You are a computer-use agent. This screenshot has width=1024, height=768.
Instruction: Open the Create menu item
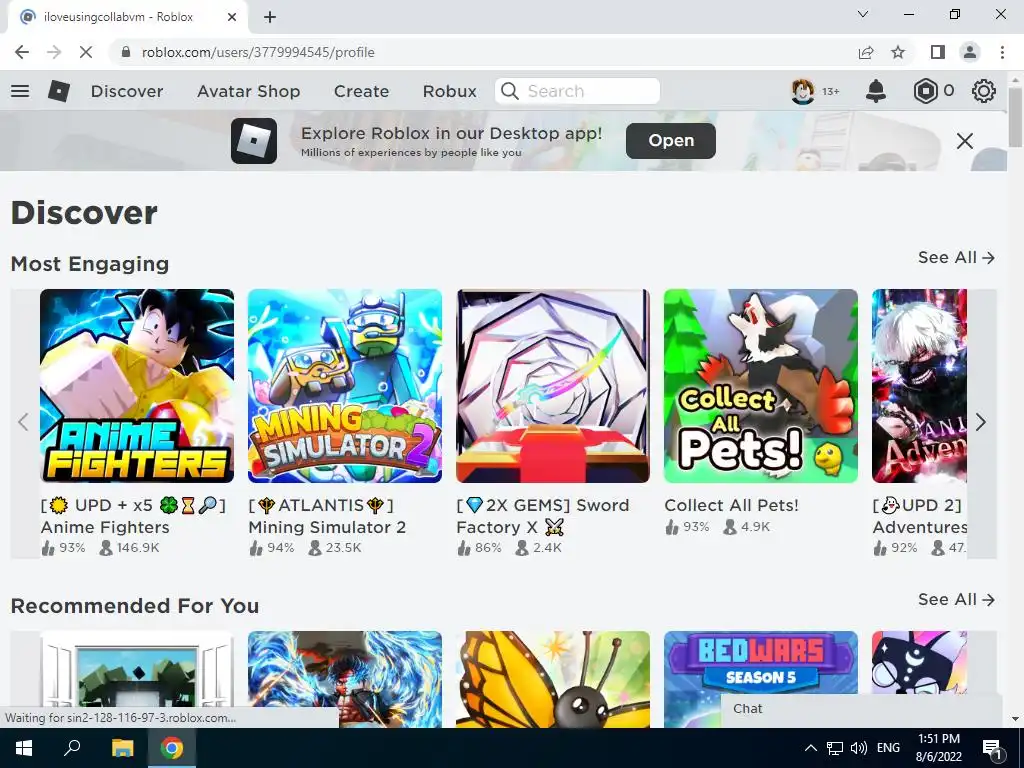coord(361,91)
